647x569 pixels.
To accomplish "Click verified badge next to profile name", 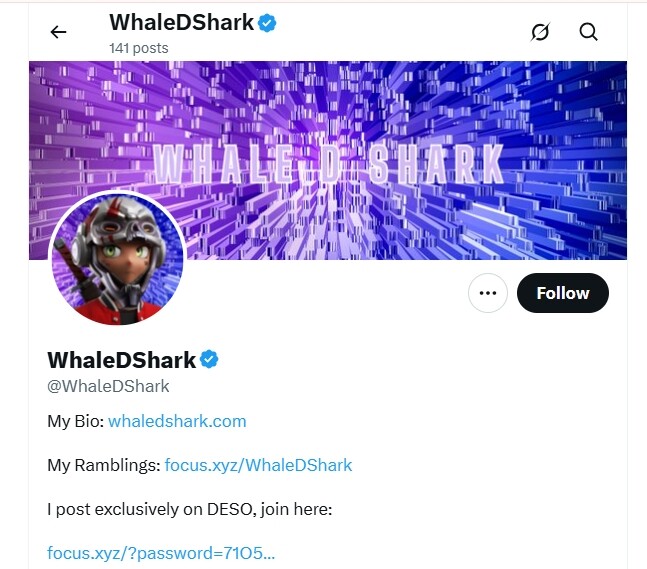I will point(210,361).
